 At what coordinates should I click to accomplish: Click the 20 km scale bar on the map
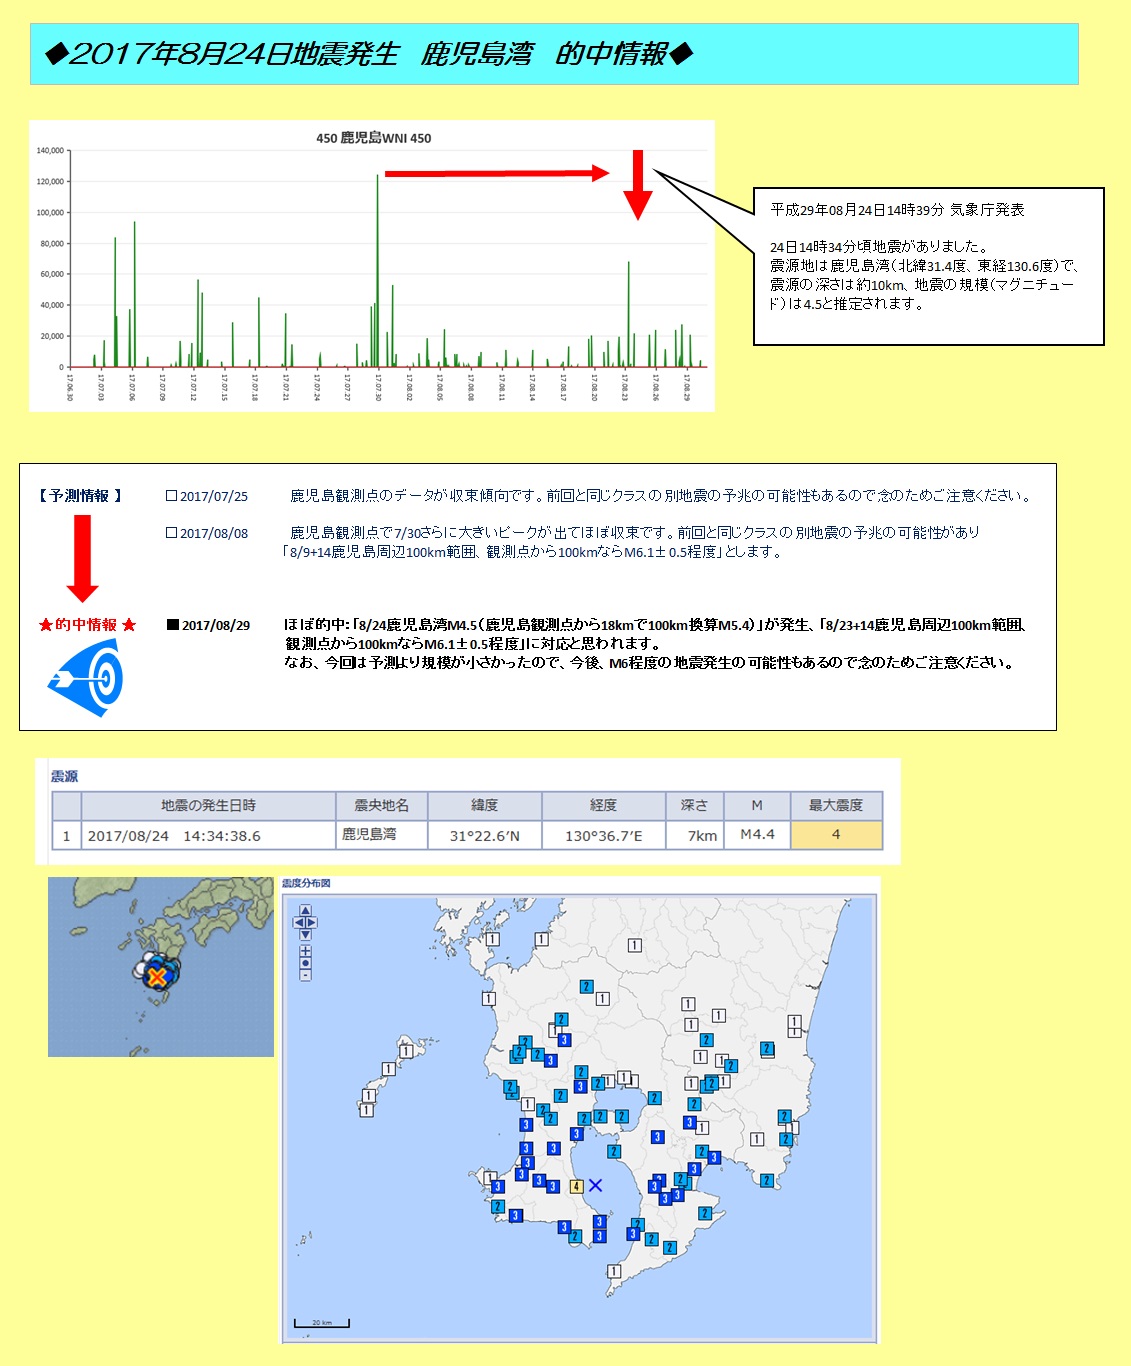[x=322, y=1323]
